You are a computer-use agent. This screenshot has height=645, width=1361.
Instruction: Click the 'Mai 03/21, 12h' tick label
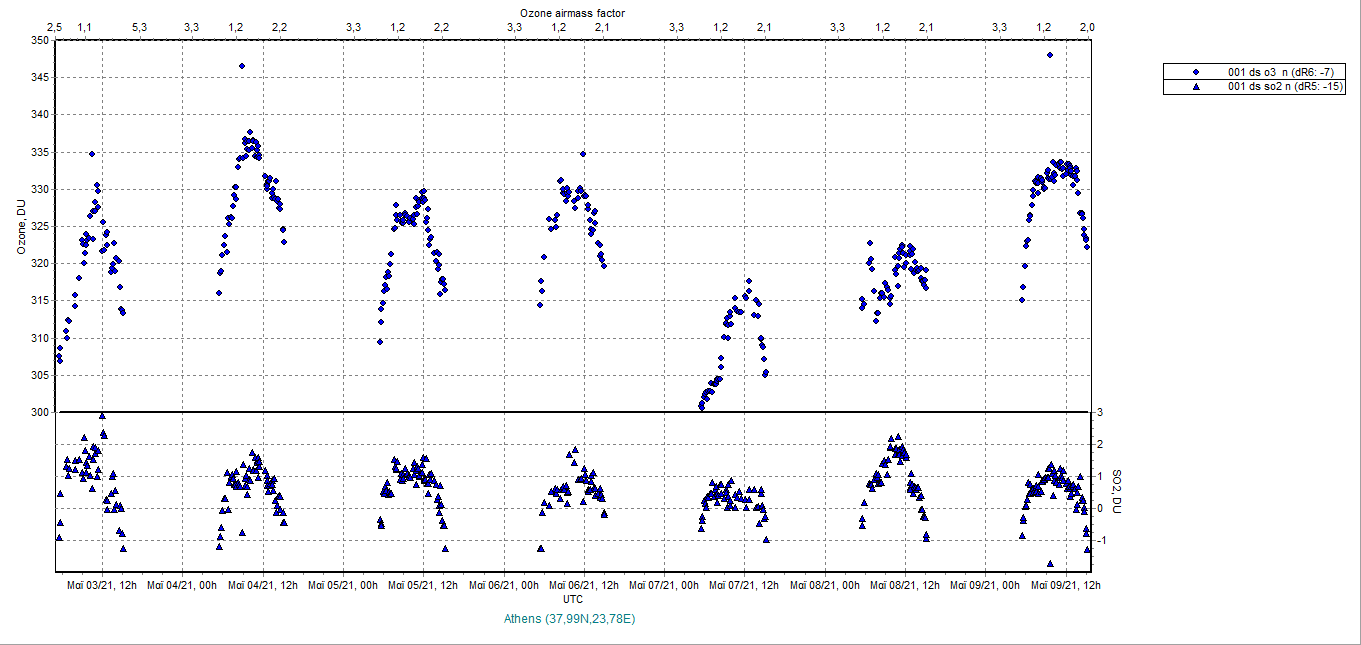pos(101,585)
